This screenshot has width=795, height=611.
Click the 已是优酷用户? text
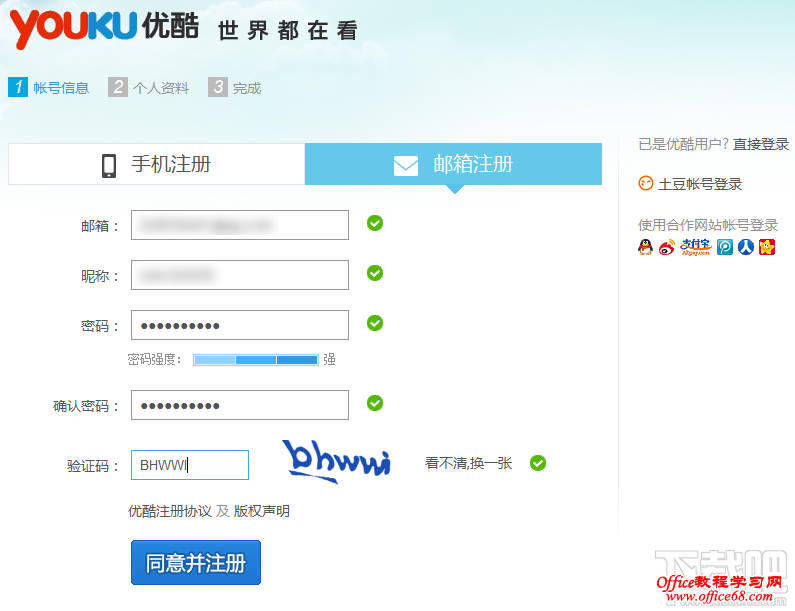pyautogui.click(x=683, y=145)
